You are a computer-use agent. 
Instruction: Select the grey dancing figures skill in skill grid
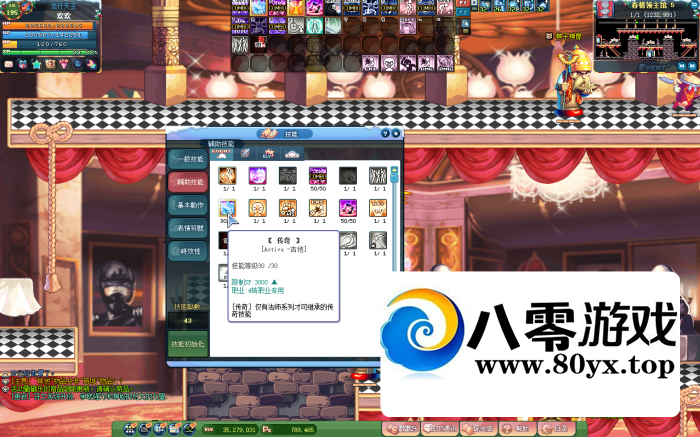coord(378,176)
